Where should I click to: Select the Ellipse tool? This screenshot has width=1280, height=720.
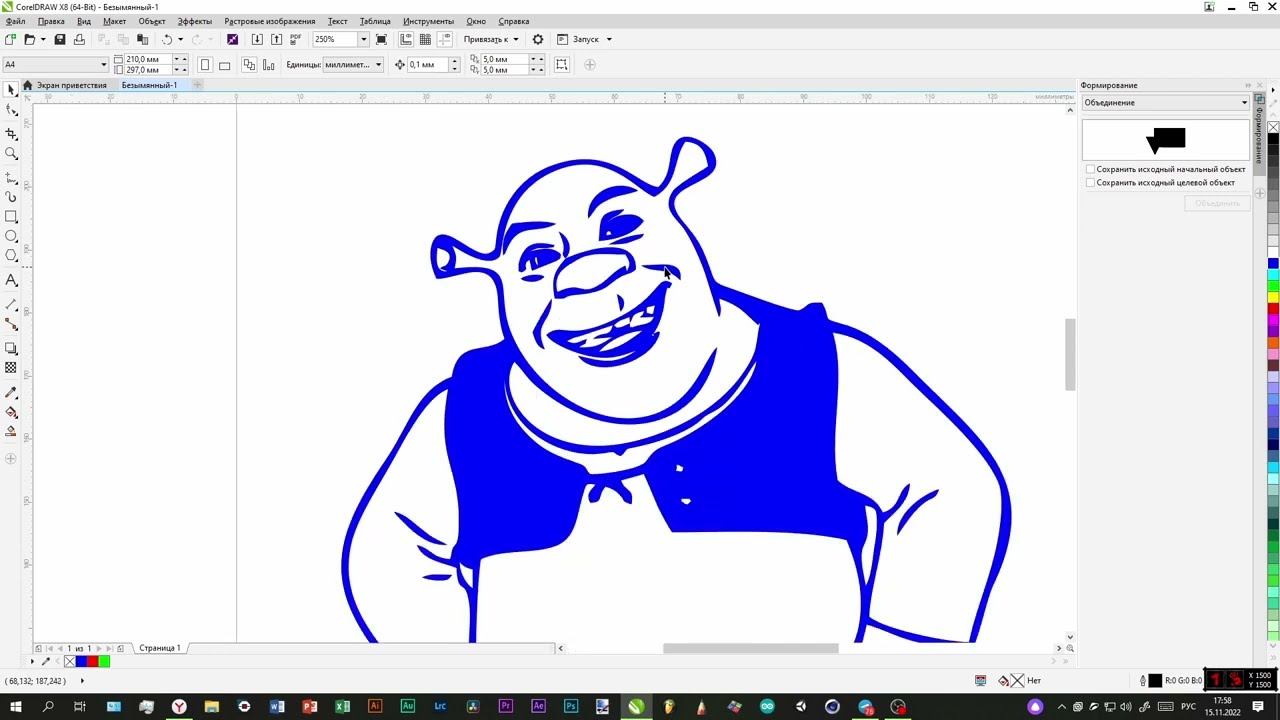[x=11, y=236]
